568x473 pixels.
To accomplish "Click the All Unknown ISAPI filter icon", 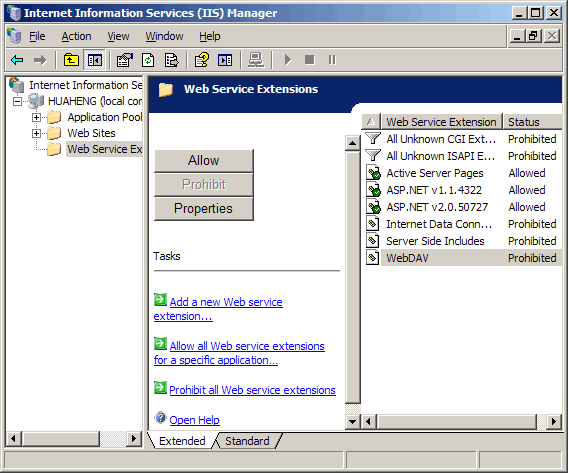I will 373,156.
